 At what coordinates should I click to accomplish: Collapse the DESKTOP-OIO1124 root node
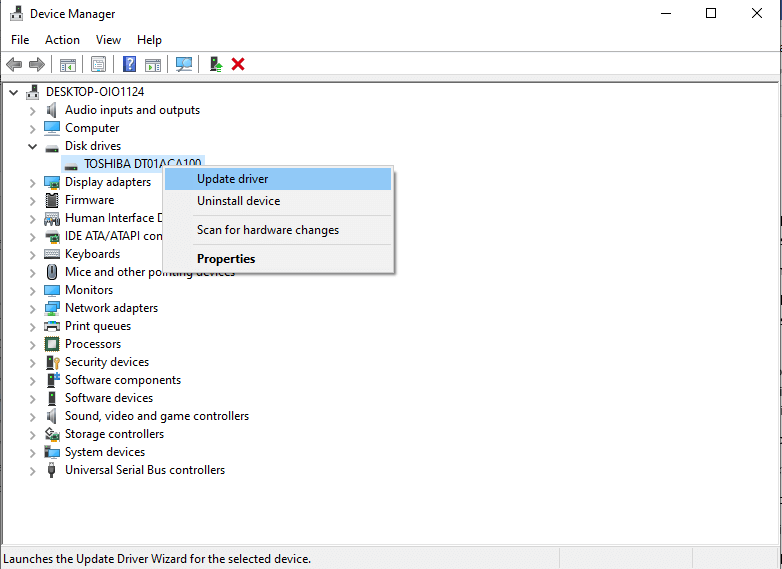[14, 92]
